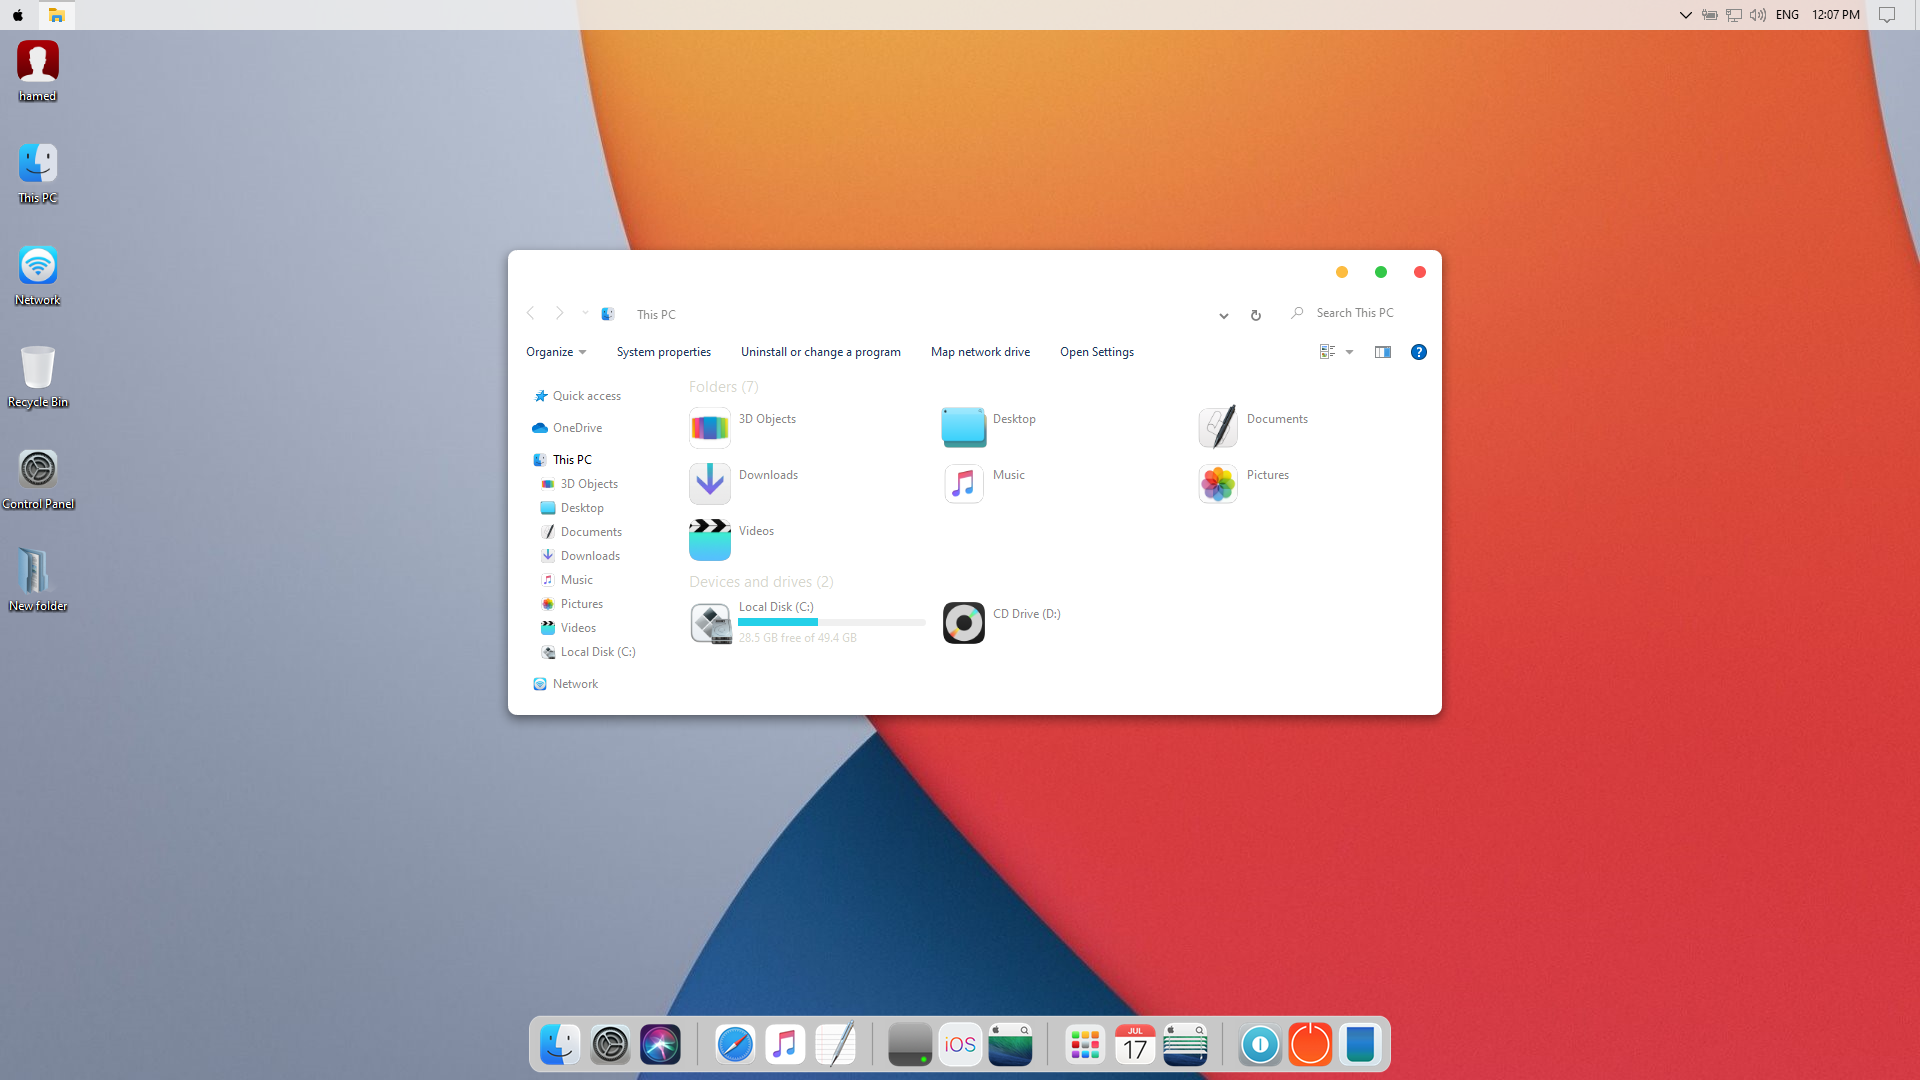This screenshot has height=1080, width=1920.
Task: Open the Pictures folder with flower icon
Action: tap(1218, 484)
